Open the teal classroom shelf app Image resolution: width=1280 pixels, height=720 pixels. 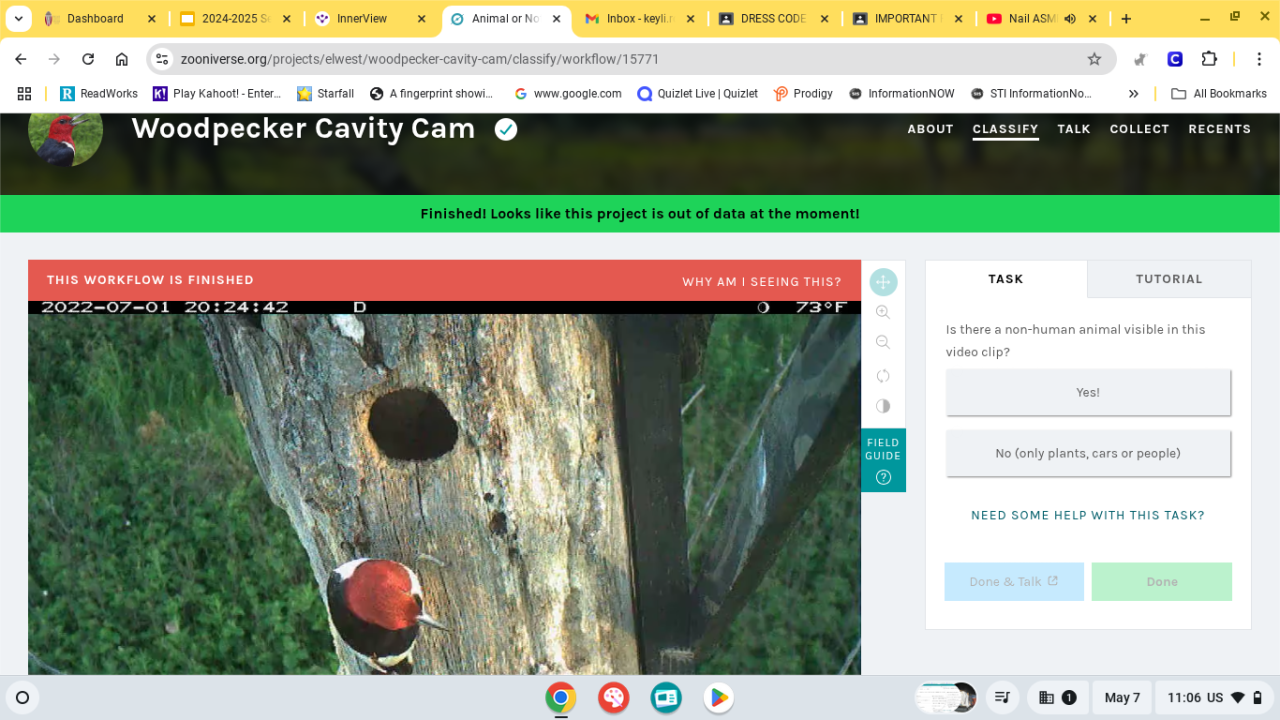coord(666,697)
